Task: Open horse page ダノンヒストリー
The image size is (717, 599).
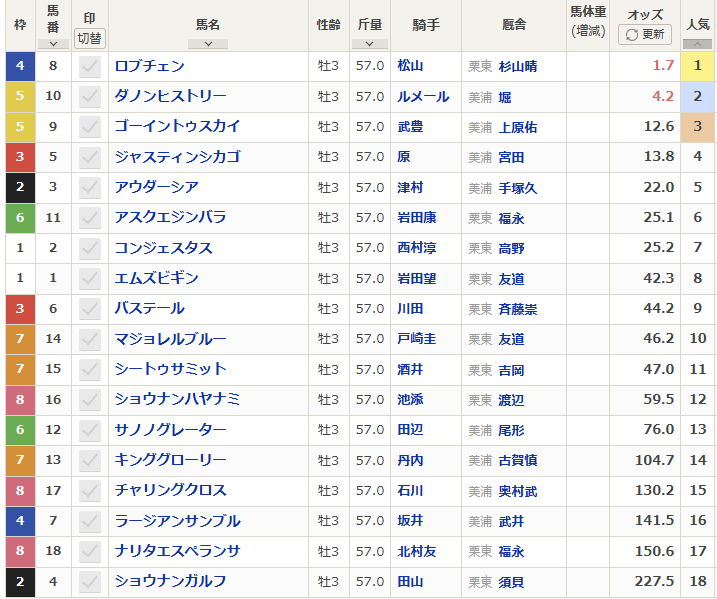Action: (171, 96)
